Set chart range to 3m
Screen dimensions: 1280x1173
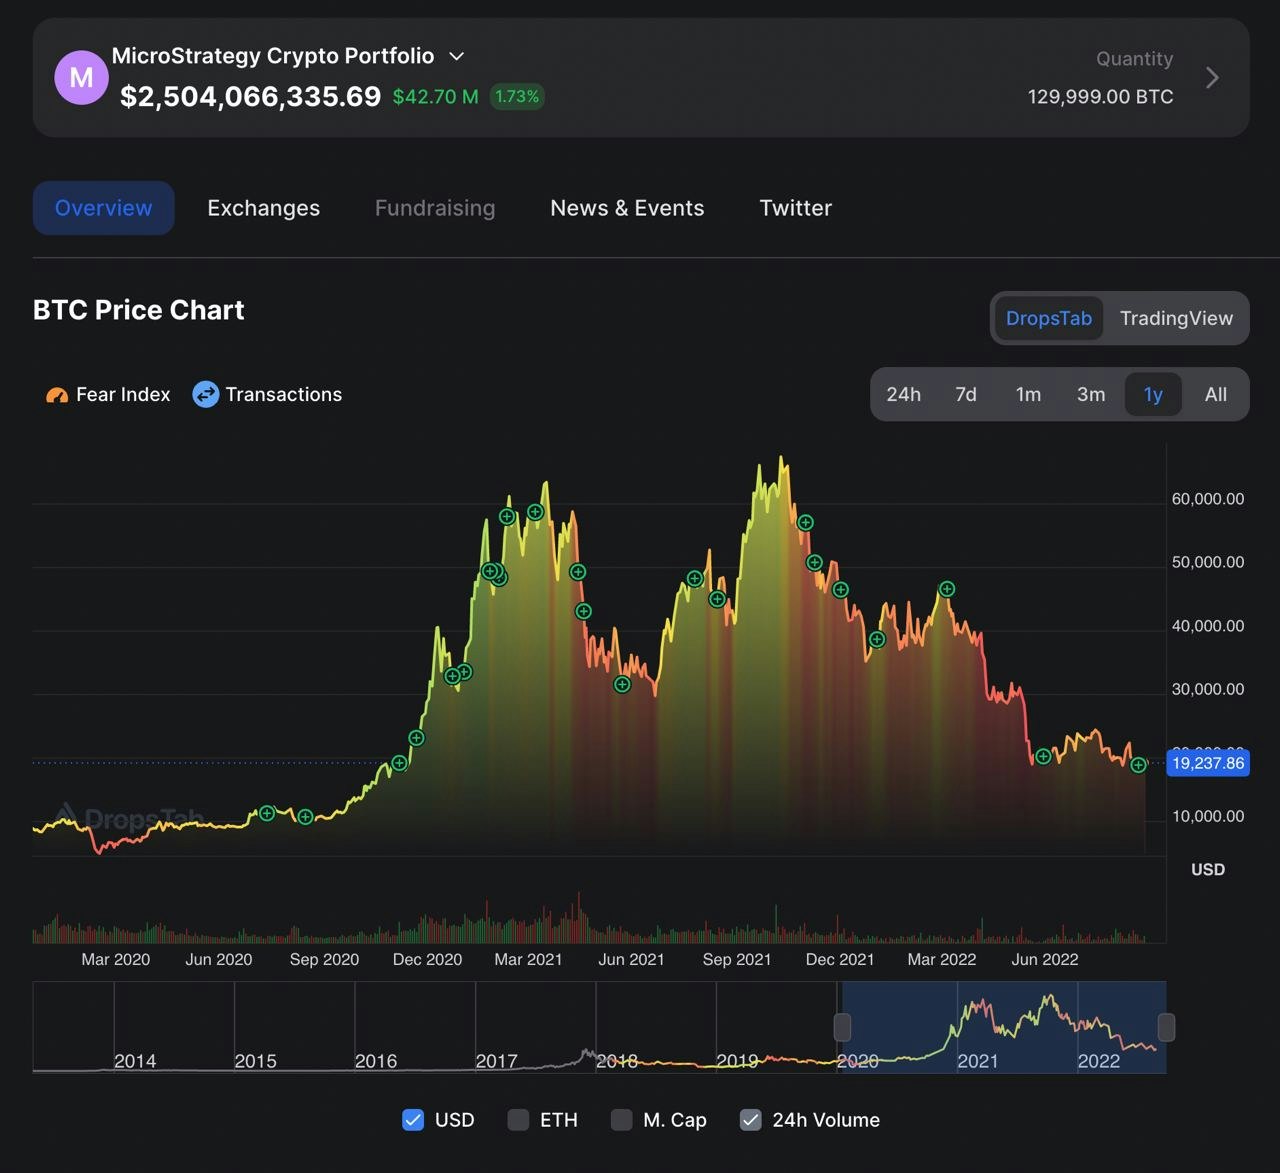(x=1091, y=395)
